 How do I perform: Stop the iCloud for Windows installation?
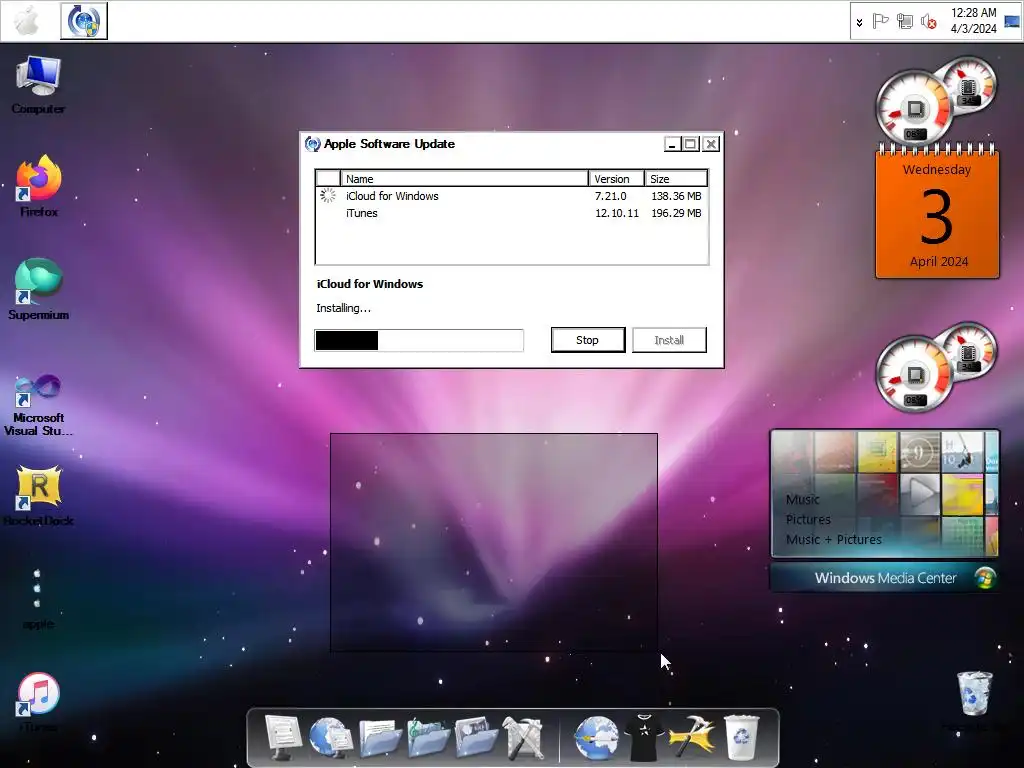click(588, 340)
